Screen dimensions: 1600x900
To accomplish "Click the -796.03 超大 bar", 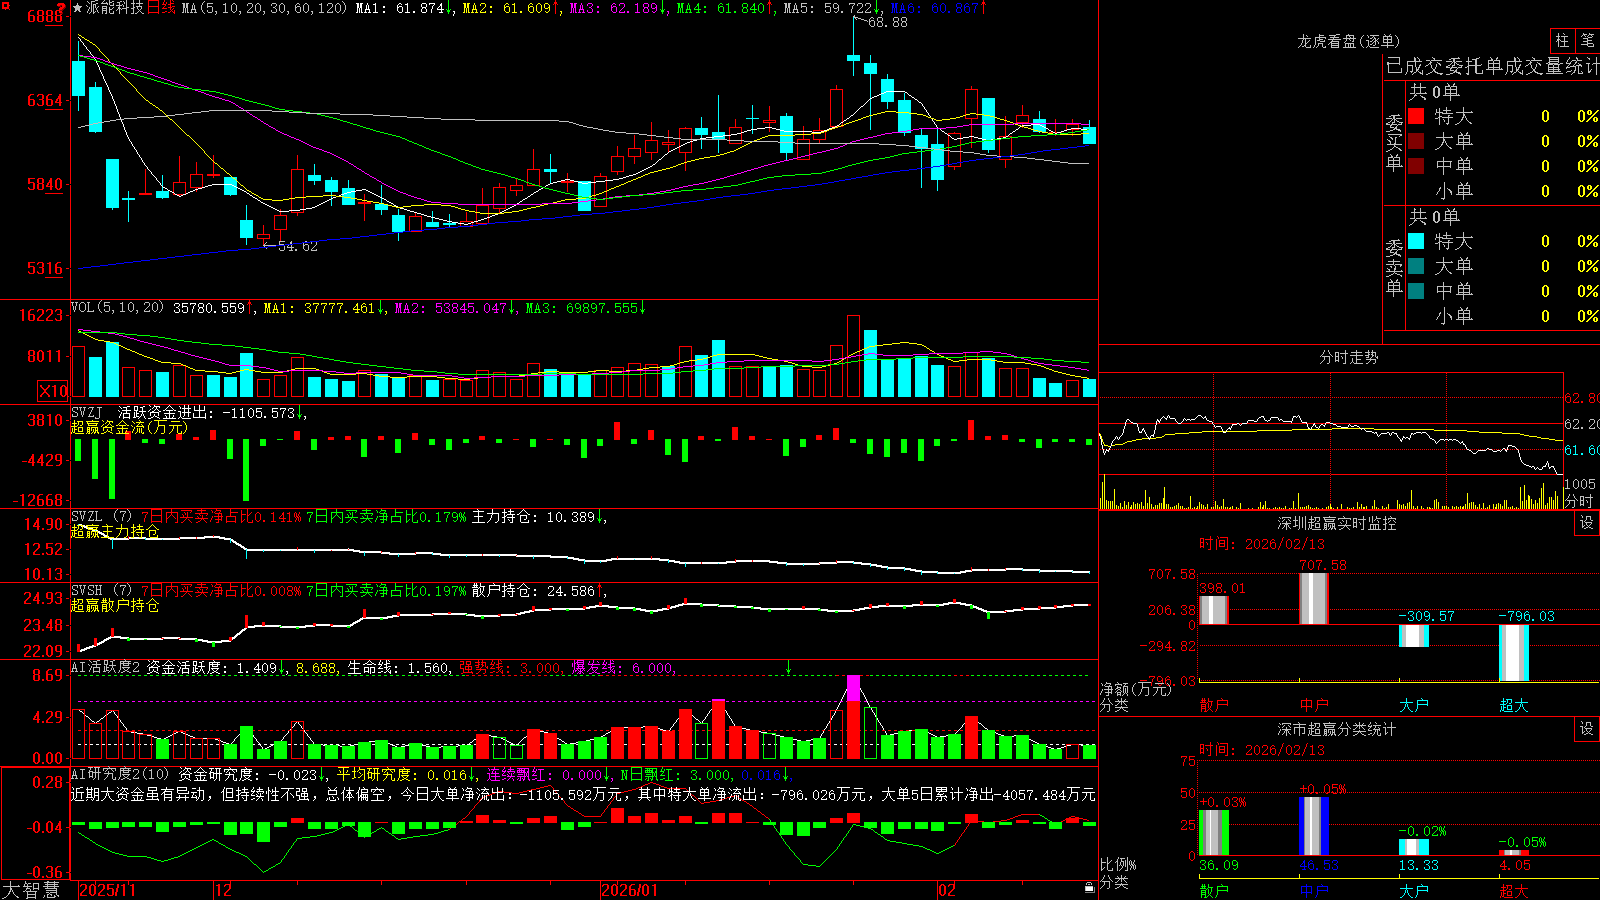I will pyautogui.click(x=1513, y=653).
